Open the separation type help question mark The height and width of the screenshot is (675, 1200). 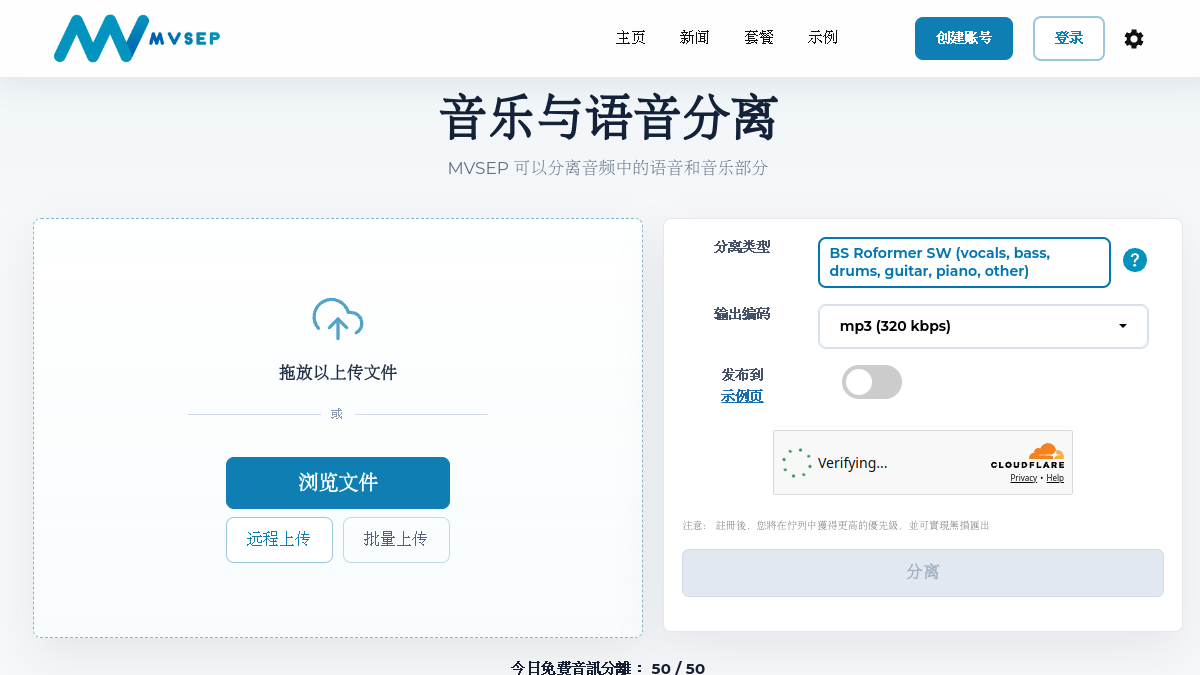[1134, 260]
